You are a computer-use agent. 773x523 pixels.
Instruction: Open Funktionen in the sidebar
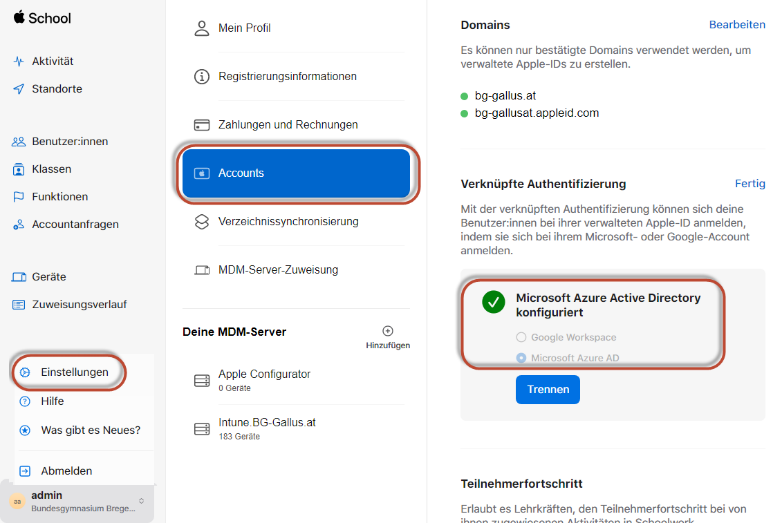point(60,197)
